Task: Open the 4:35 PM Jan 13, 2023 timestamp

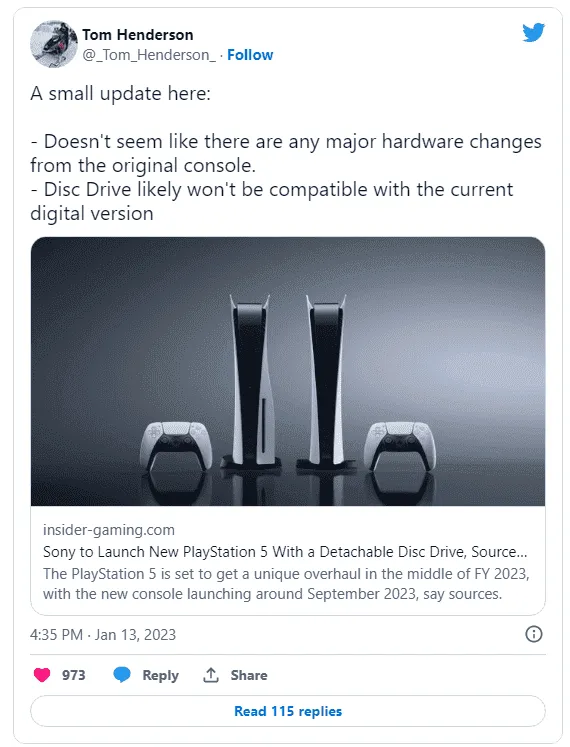Action: (x=103, y=635)
